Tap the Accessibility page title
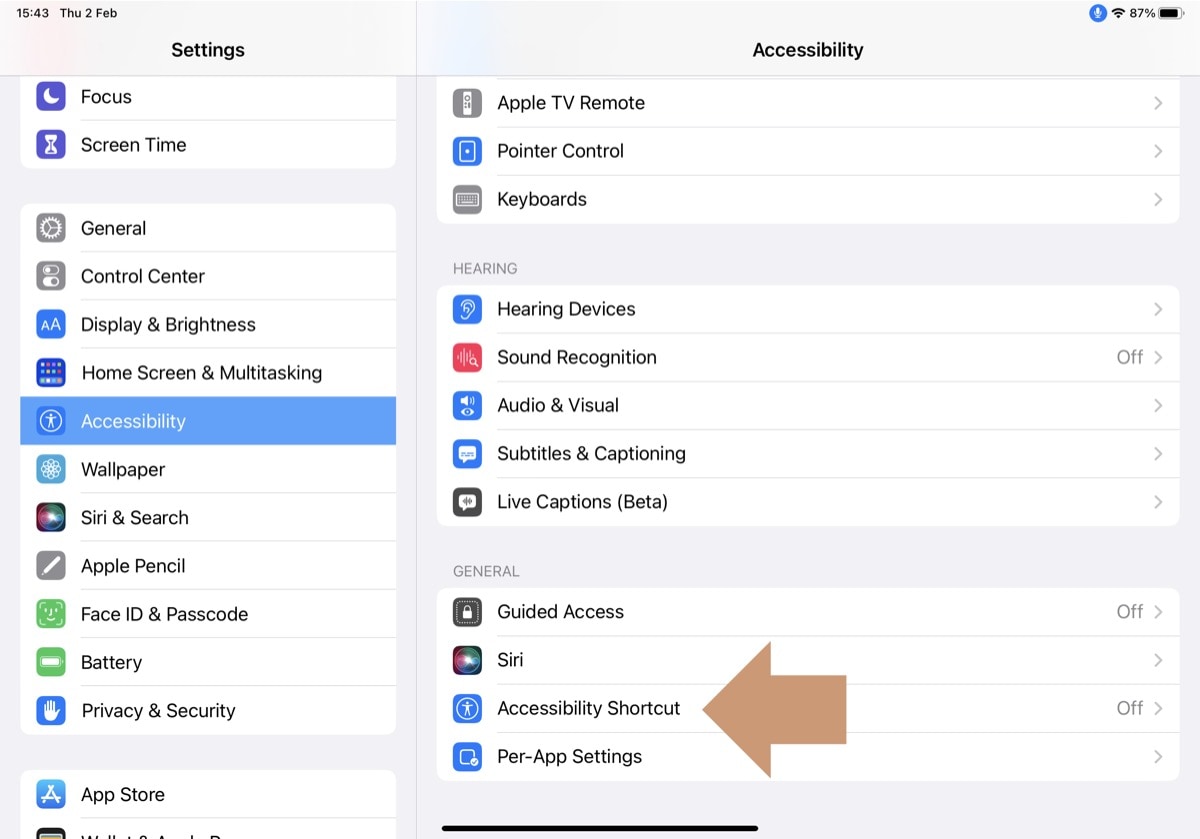Screen dimensions: 1200x839 (808, 50)
